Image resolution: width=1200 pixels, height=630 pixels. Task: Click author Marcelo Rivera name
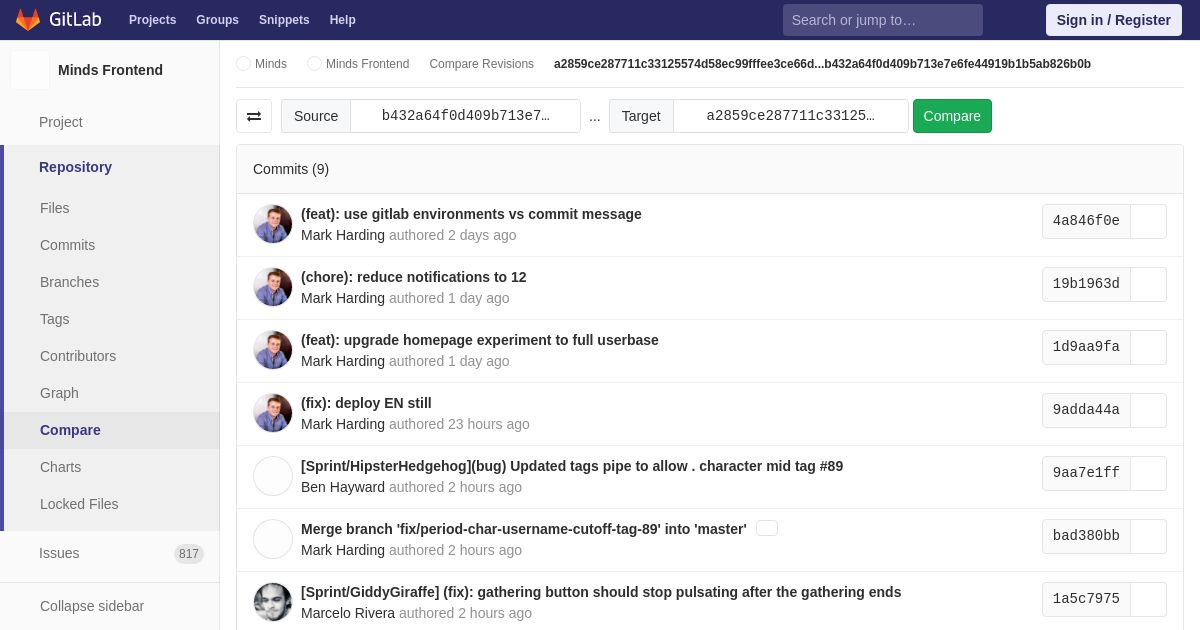click(348, 613)
